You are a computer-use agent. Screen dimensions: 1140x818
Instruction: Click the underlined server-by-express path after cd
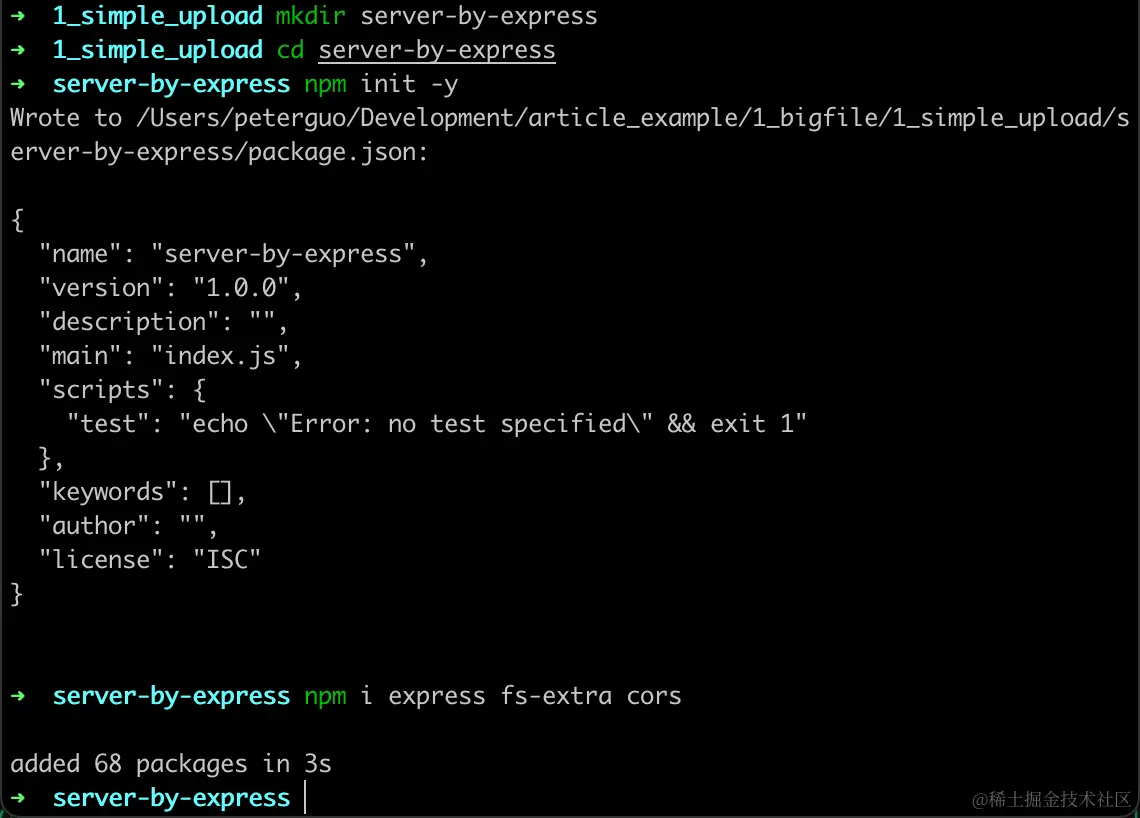pyautogui.click(x=436, y=50)
